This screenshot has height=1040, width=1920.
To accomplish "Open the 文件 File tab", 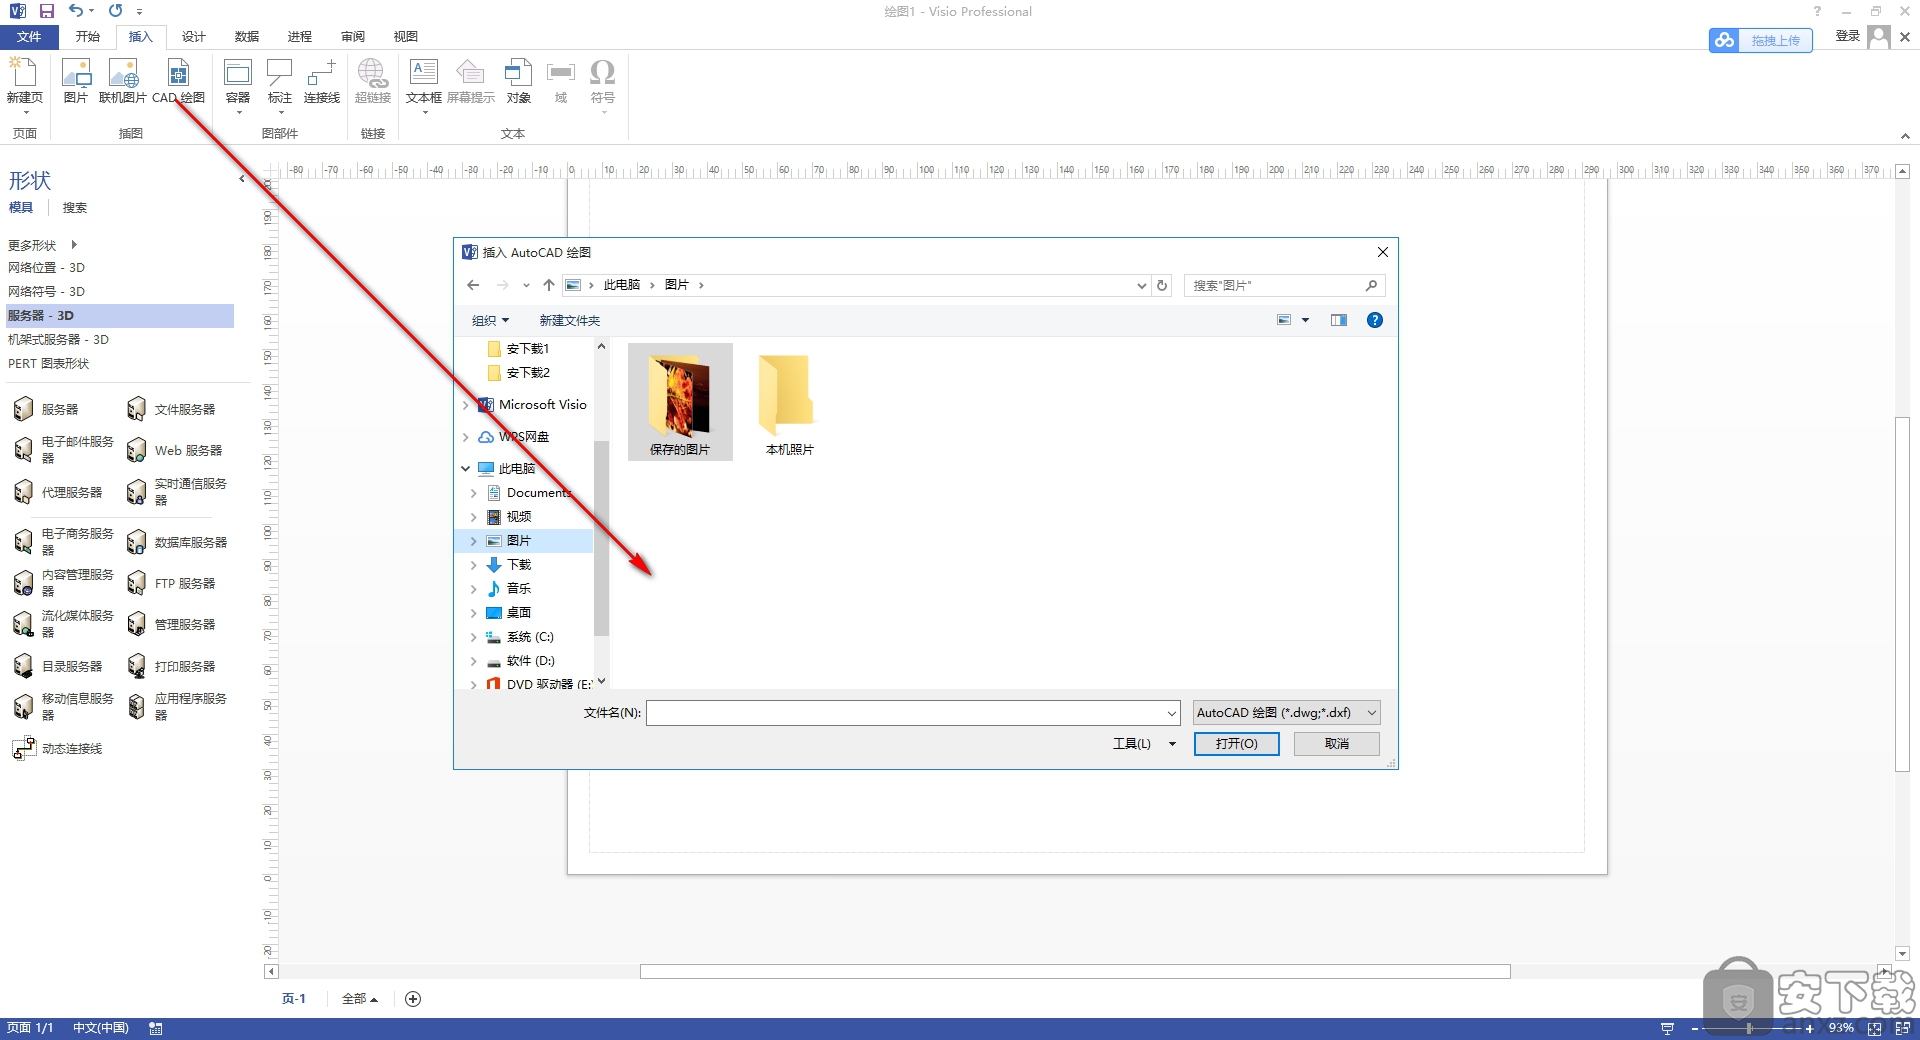I will tap(29, 37).
